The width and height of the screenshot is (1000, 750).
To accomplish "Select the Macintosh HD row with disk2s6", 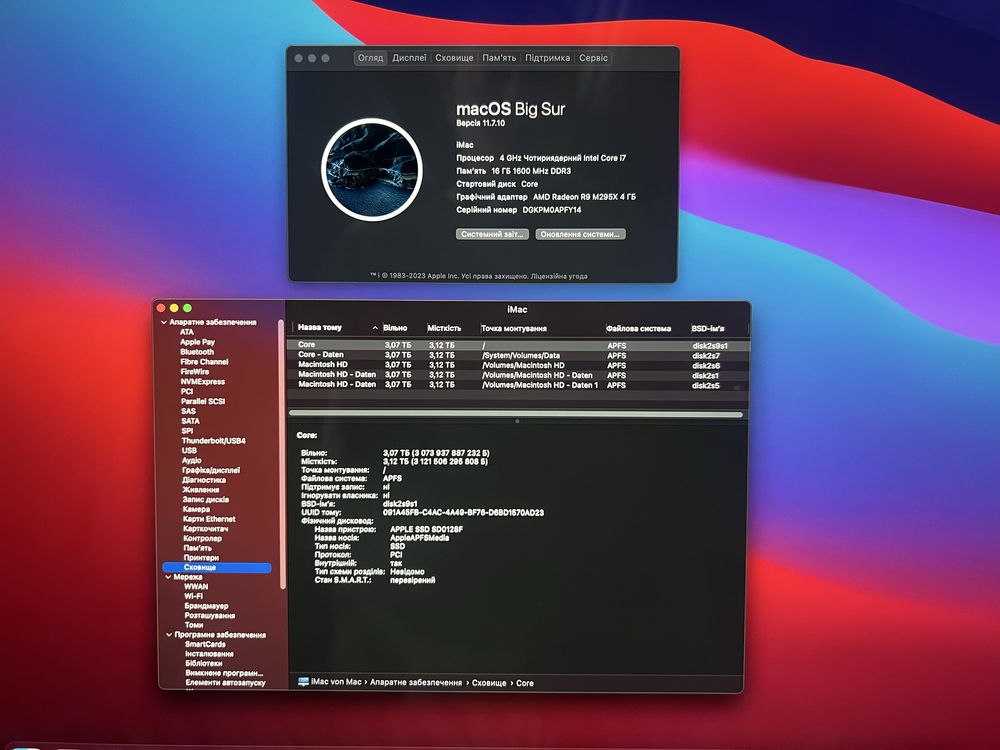I will coord(518,365).
